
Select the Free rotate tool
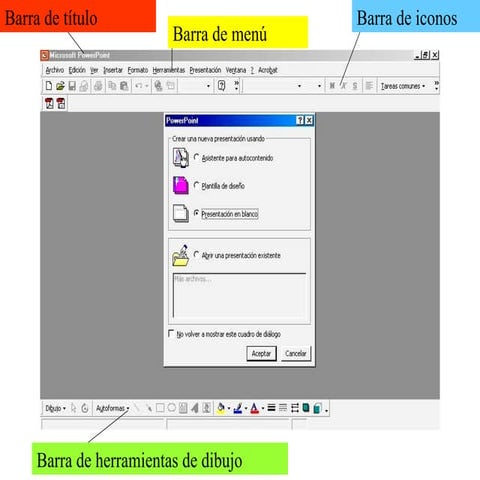coord(85,408)
